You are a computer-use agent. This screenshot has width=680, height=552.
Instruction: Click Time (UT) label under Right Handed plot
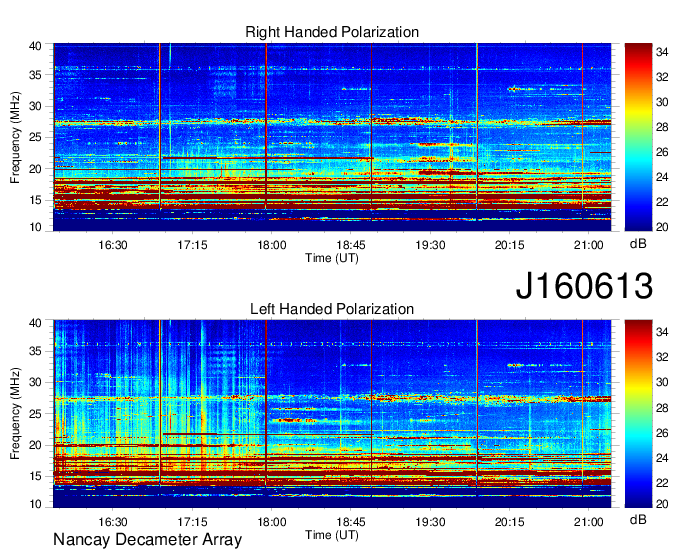[332, 258]
